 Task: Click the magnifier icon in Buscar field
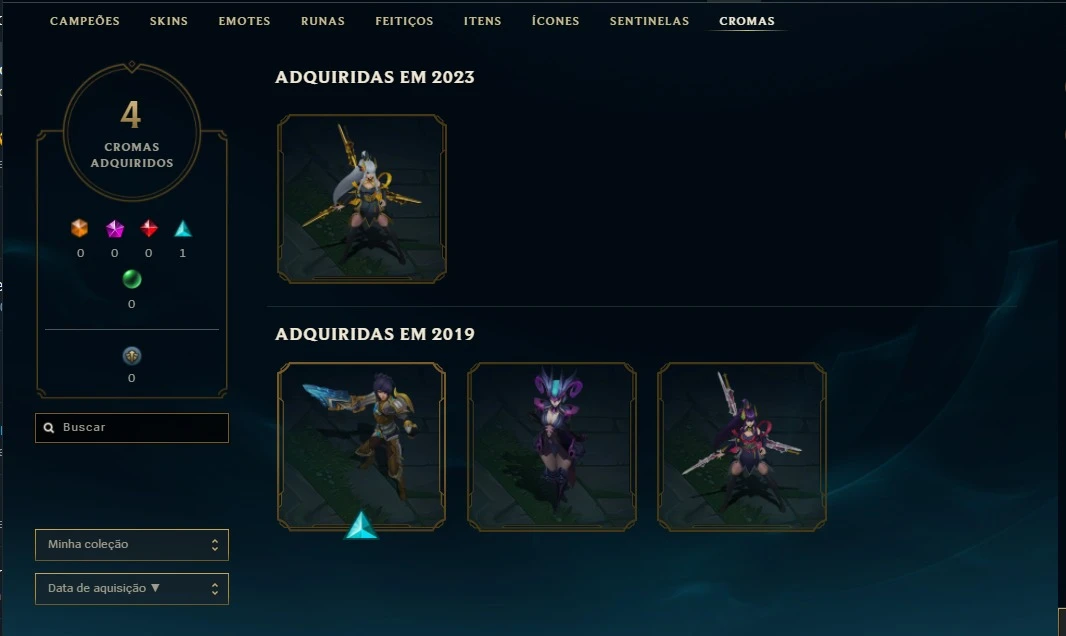click(x=49, y=427)
